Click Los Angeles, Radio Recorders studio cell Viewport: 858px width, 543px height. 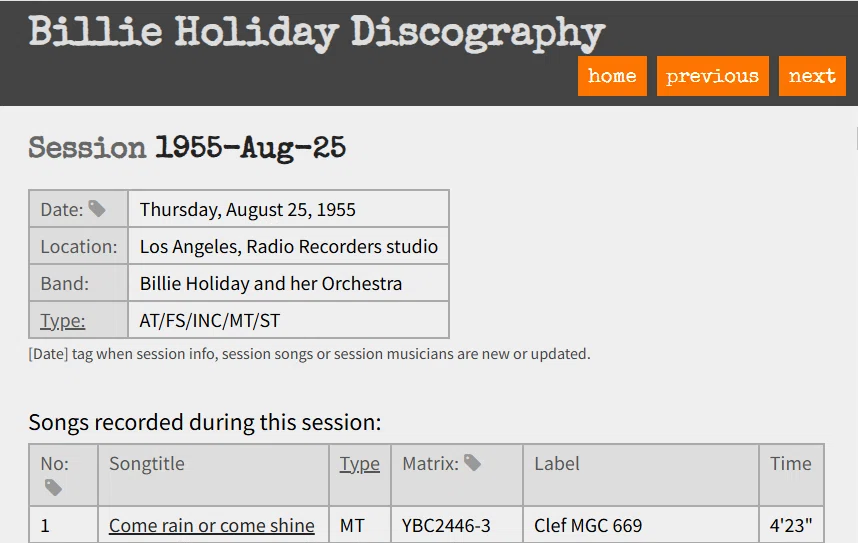point(288,246)
